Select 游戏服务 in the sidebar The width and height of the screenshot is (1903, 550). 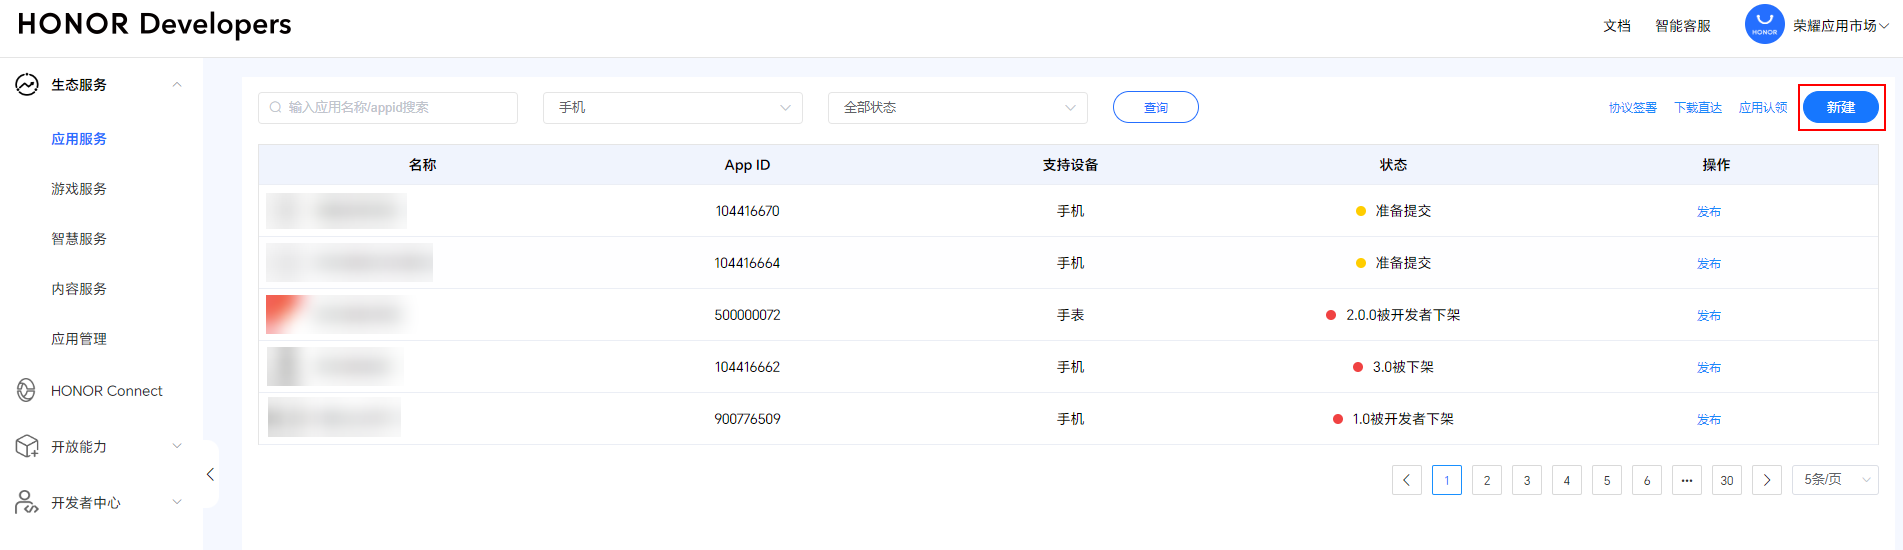coord(79,189)
